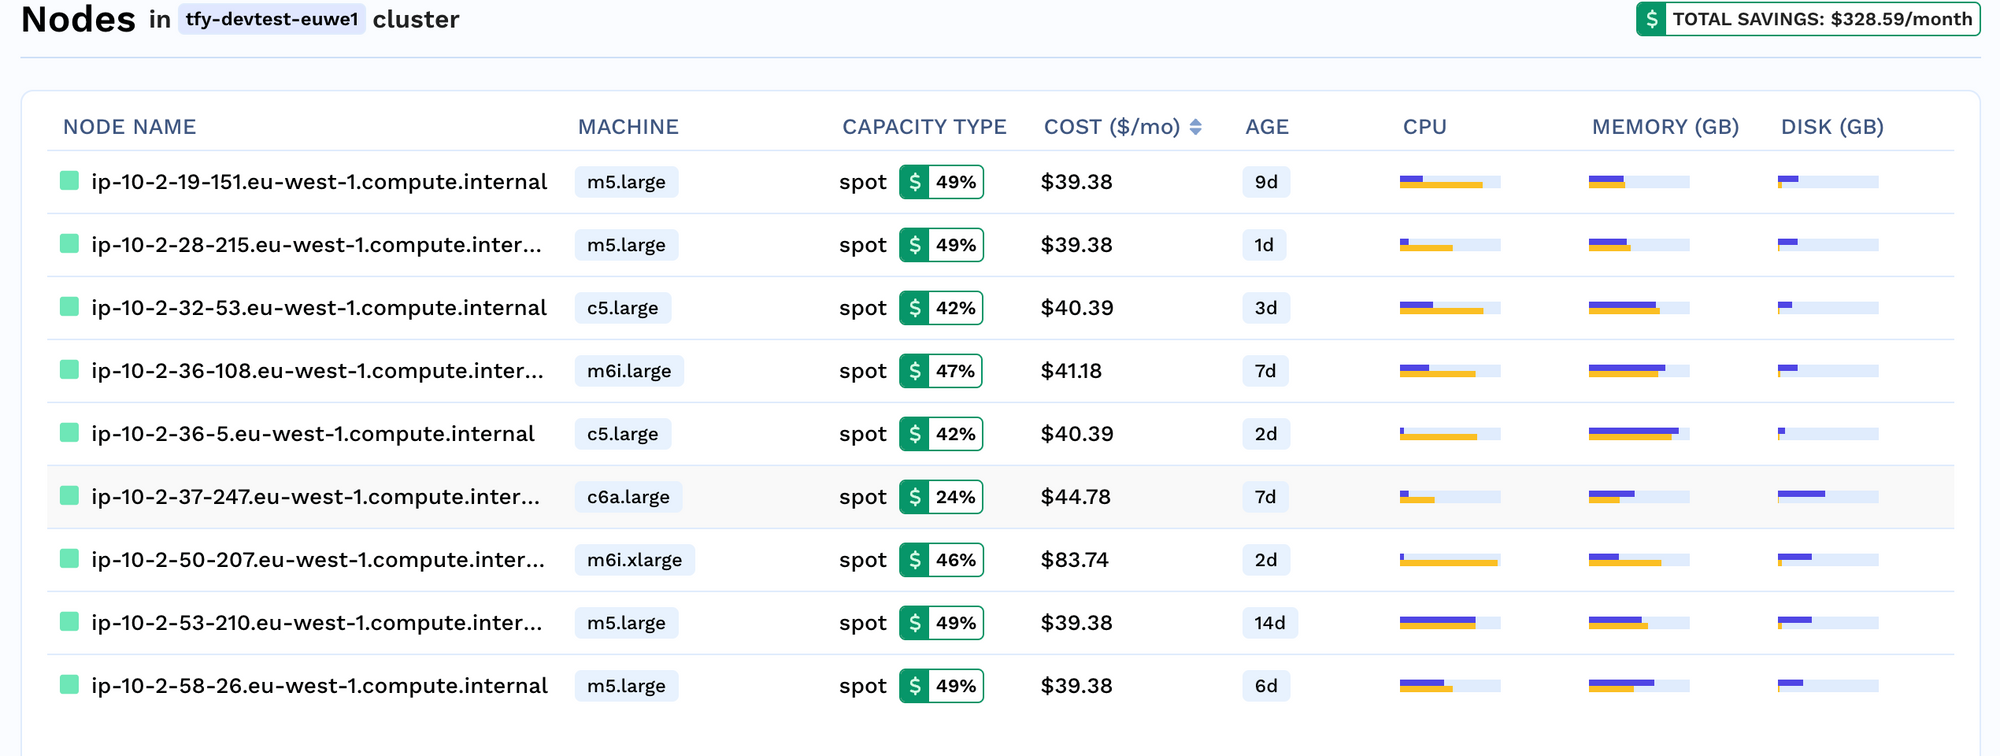Click the m6i.xlarge machine type tag

[x=634, y=560]
